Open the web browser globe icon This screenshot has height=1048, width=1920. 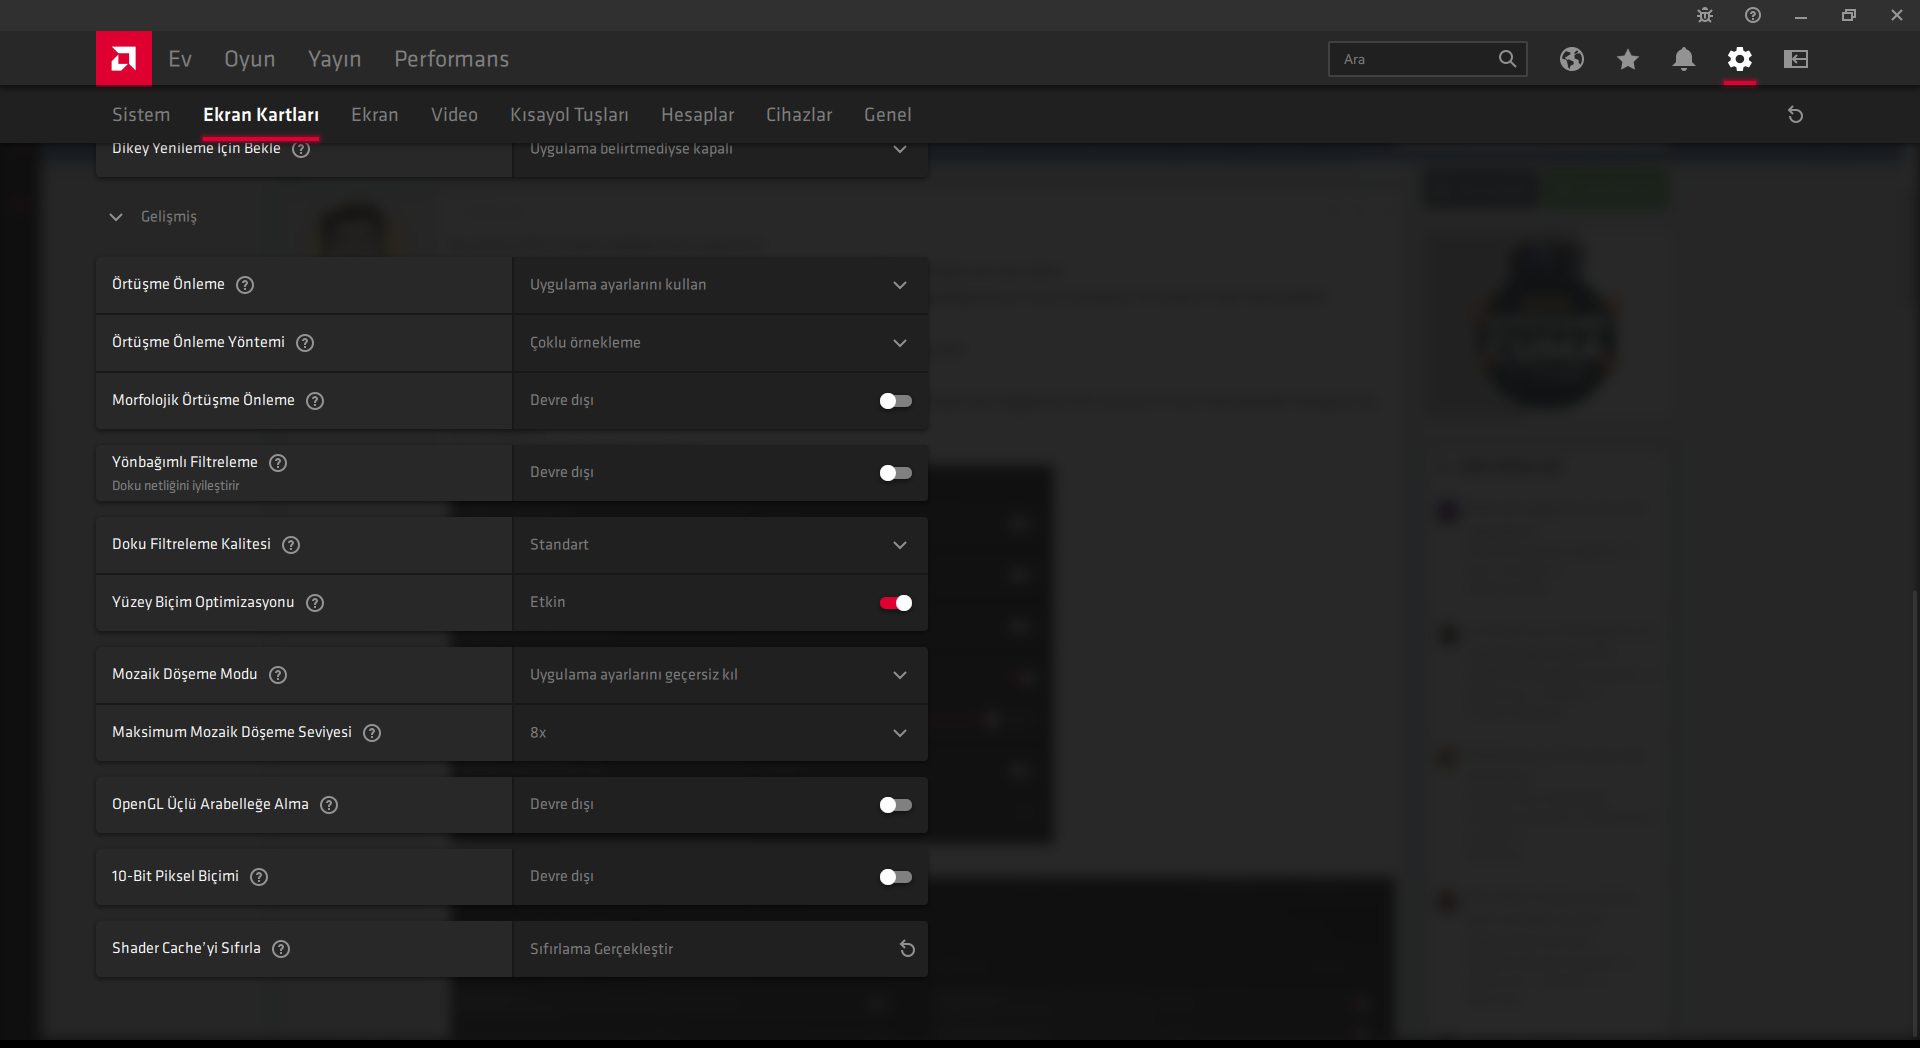point(1572,59)
